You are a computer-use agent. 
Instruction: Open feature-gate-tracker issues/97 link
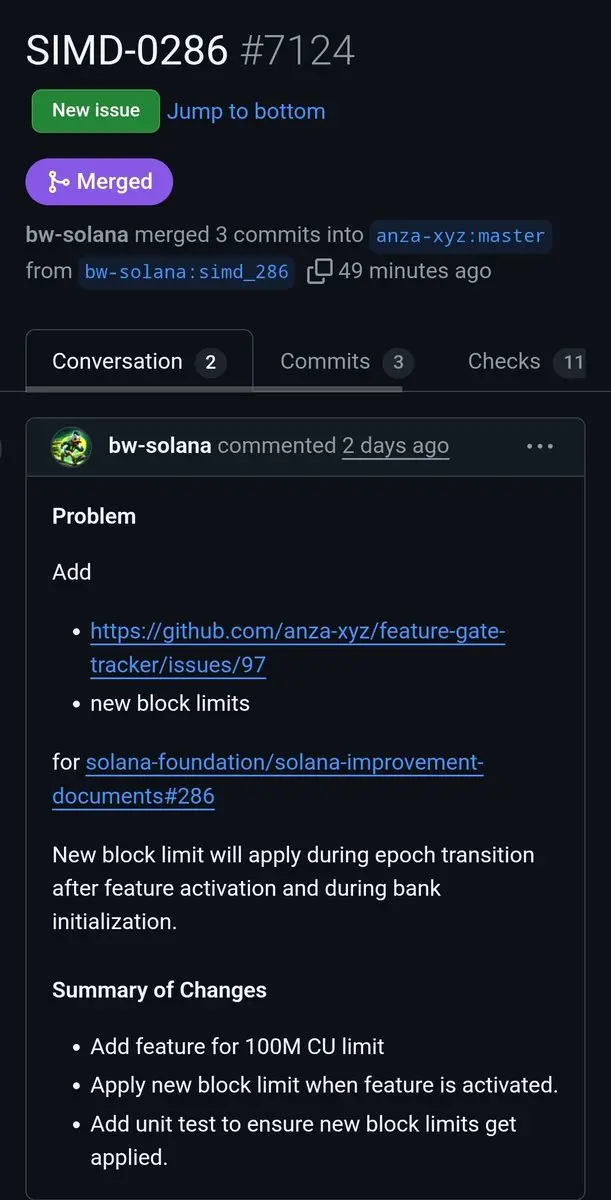point(297,648)
